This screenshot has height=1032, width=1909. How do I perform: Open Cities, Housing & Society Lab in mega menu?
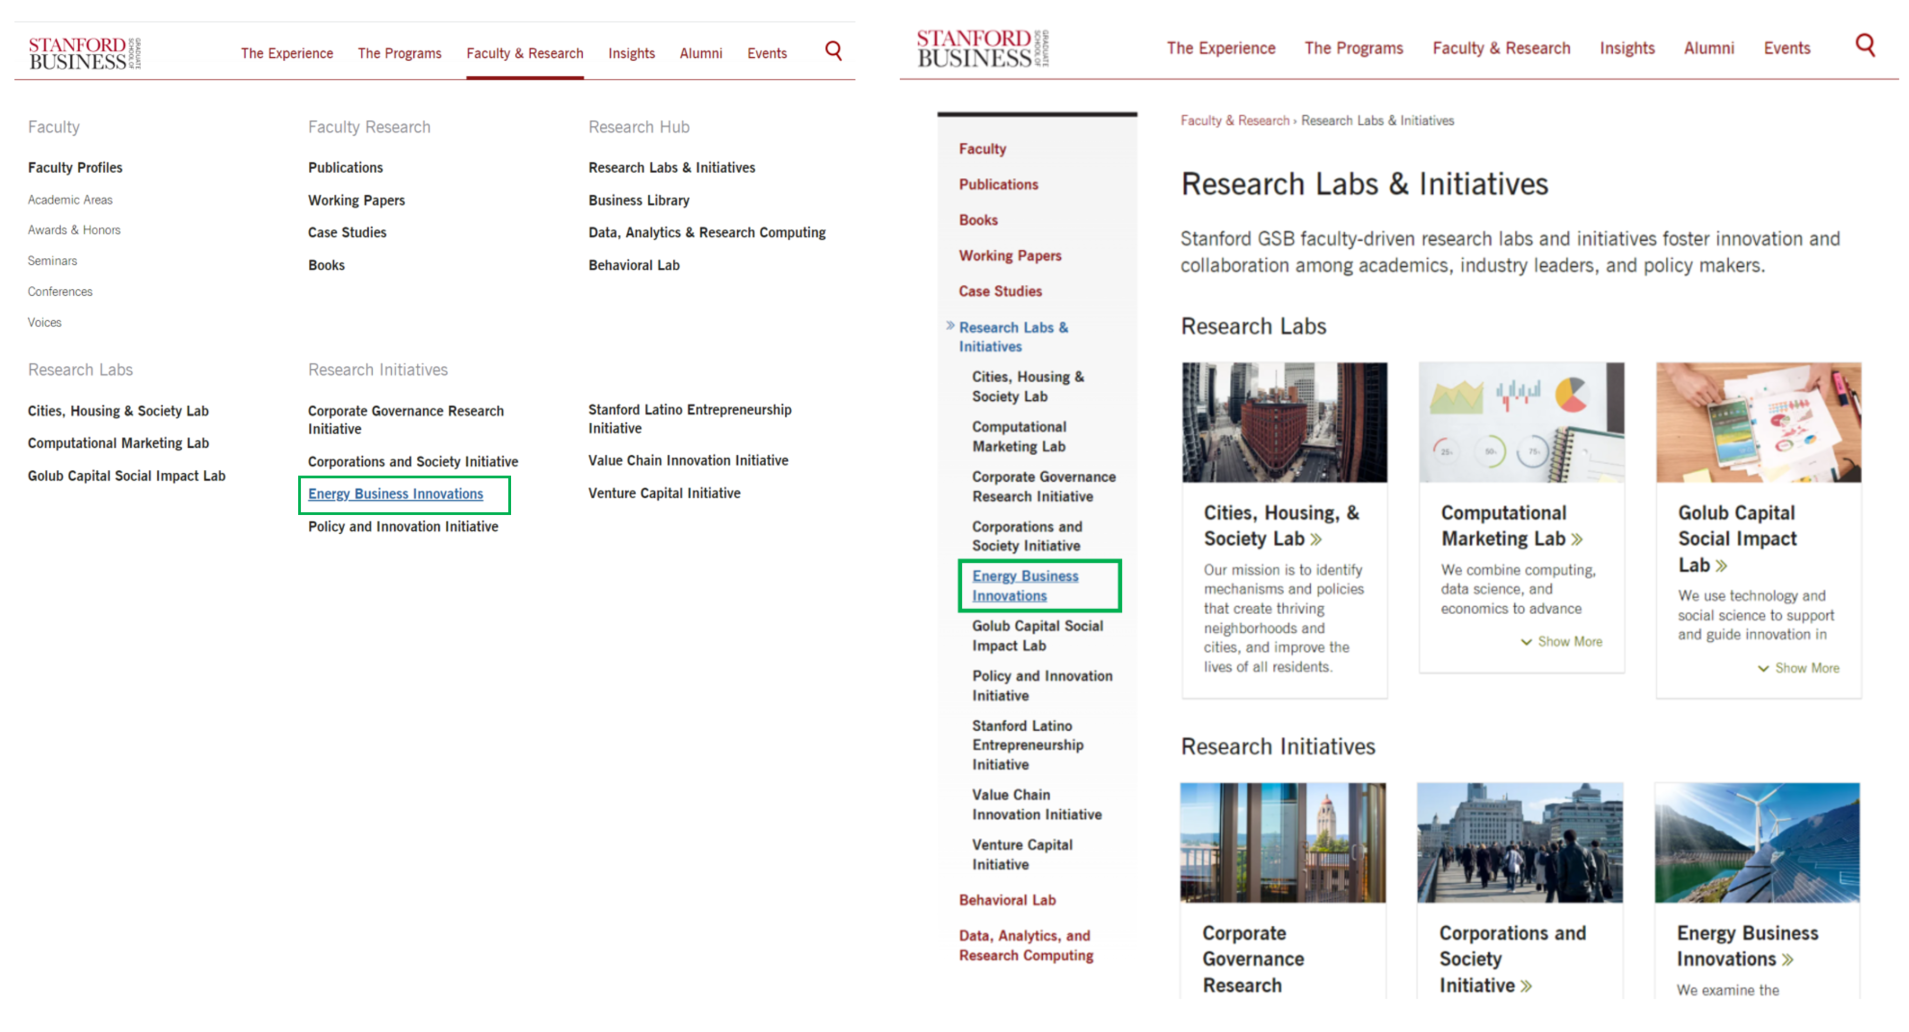pyautogui.click(x=118, y=411)
